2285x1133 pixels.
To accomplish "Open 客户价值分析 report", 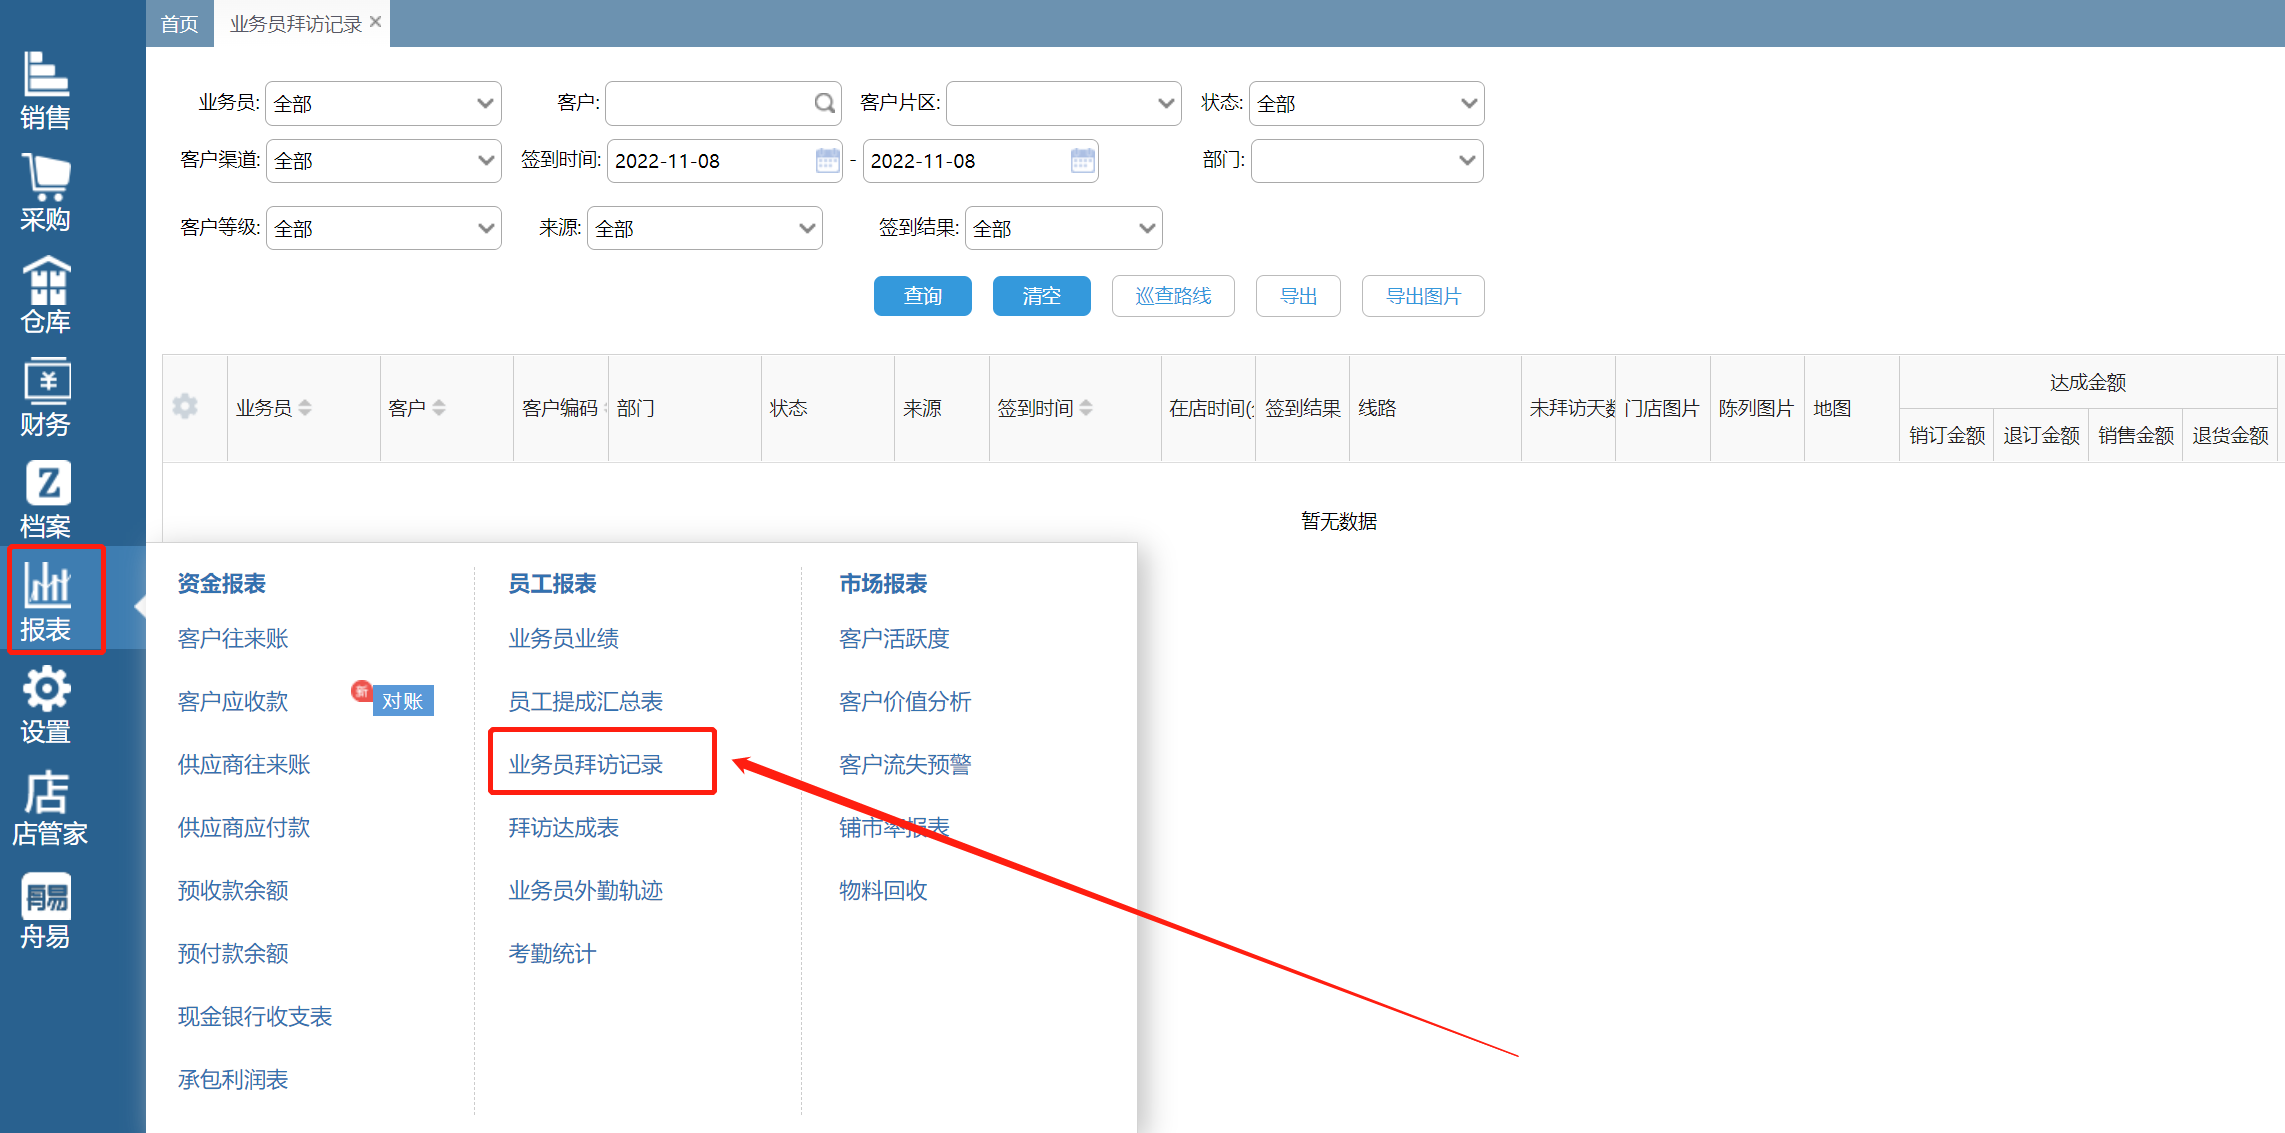I will pyautogui.click(x=906, y=701).
